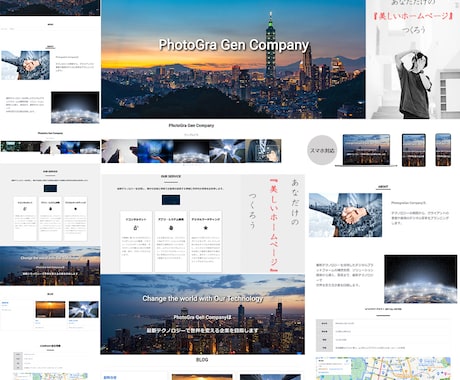Screen dimensions: 460x380
Task: Click the small navy button in the left preview
Action: point(50,188)
